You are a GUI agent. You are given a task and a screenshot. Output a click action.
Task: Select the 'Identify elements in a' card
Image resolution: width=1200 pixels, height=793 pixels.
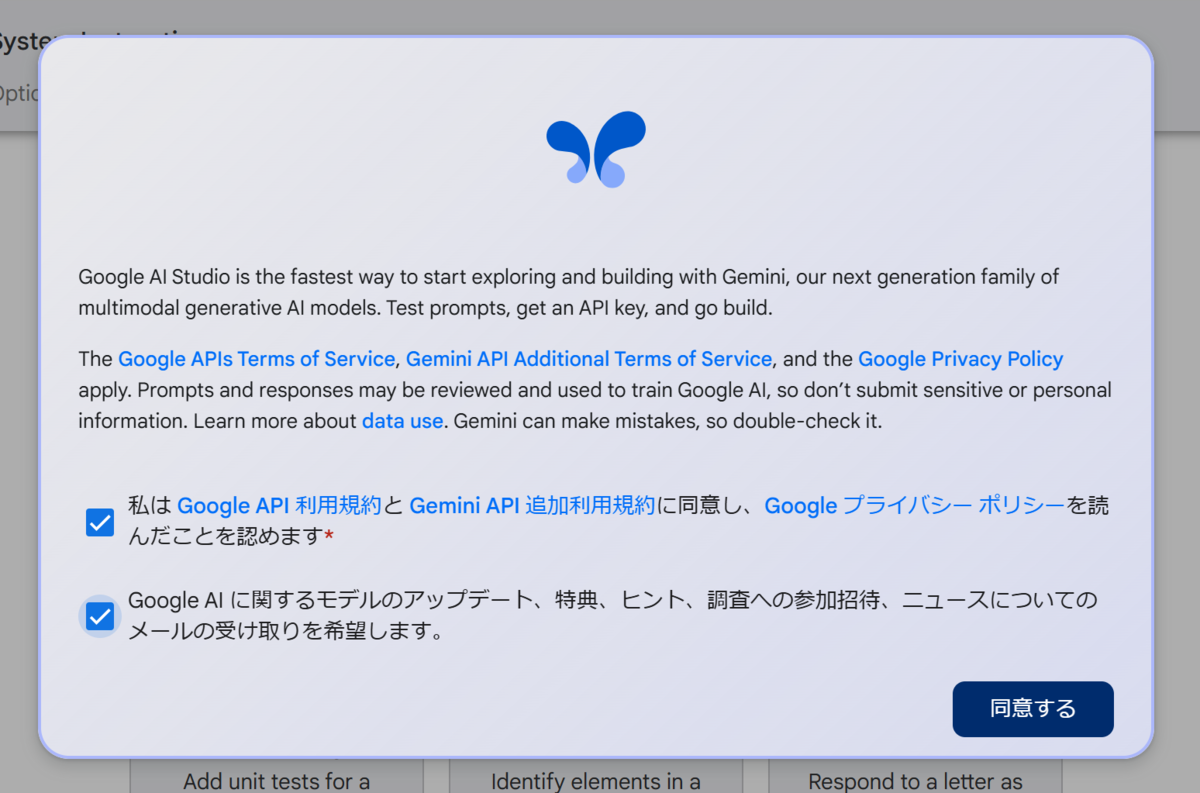coord(596,777)
